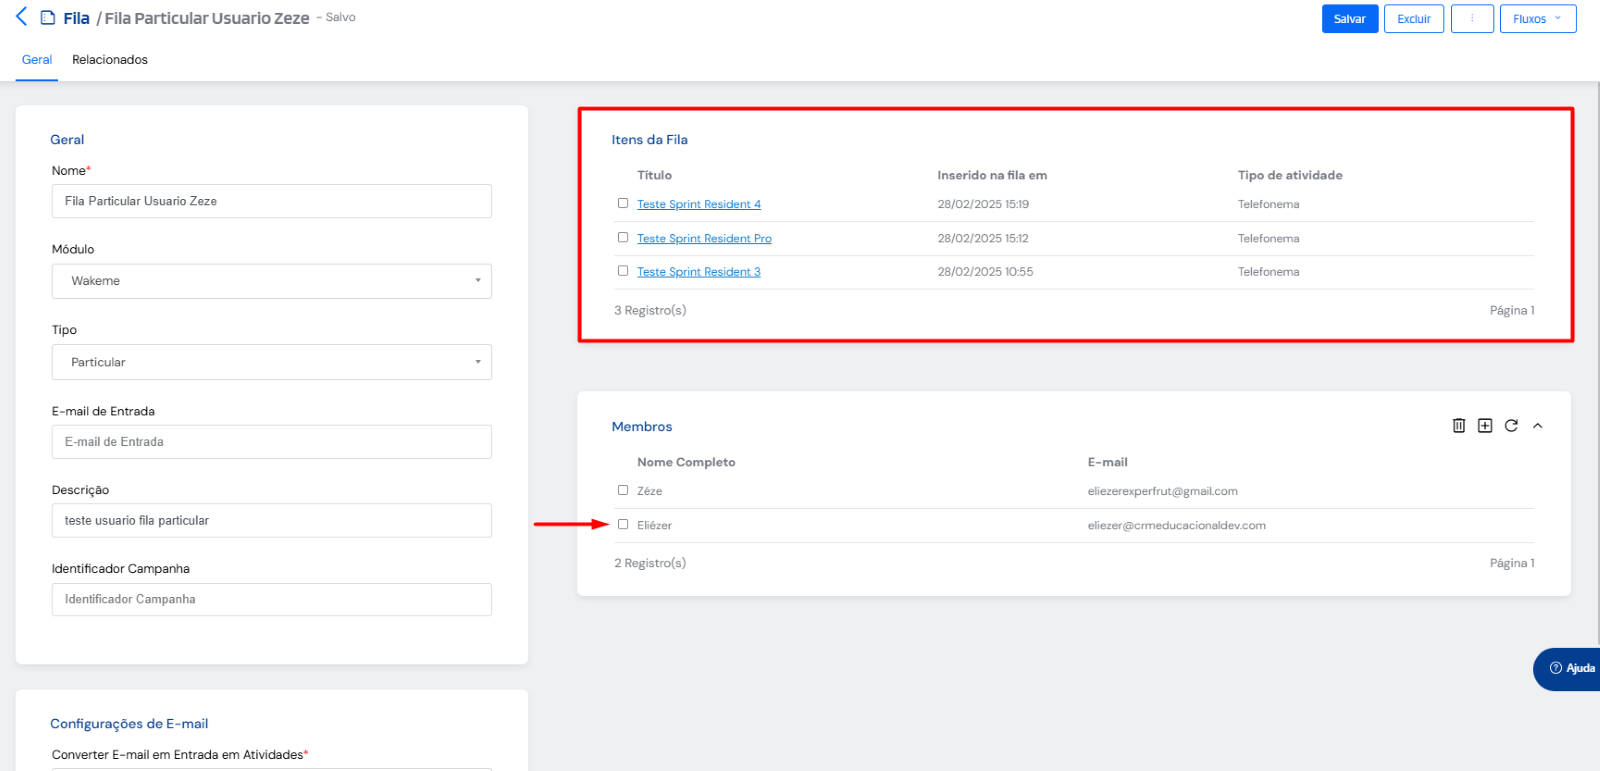Viewport: 1600px width, 771px height.
Task: Check the Teste Sprint Resident 3 checkbox
Action: [x=623, y=271]
